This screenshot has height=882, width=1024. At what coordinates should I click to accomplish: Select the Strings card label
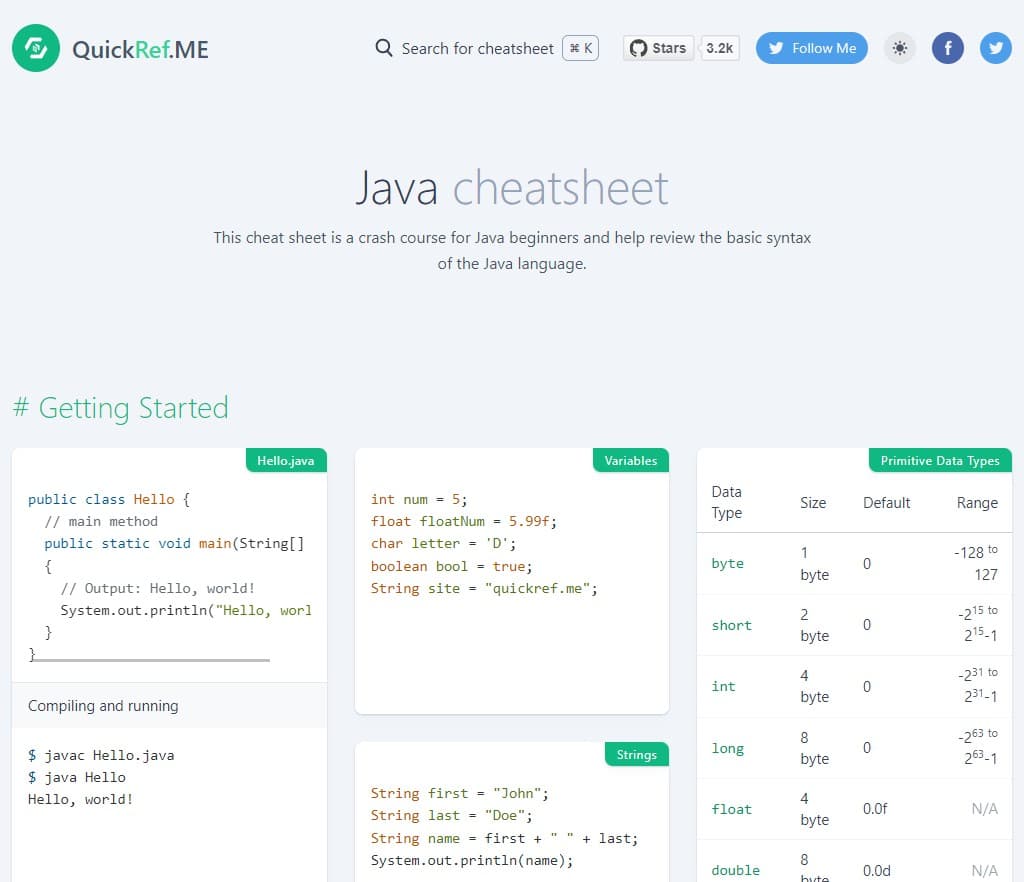636,755
